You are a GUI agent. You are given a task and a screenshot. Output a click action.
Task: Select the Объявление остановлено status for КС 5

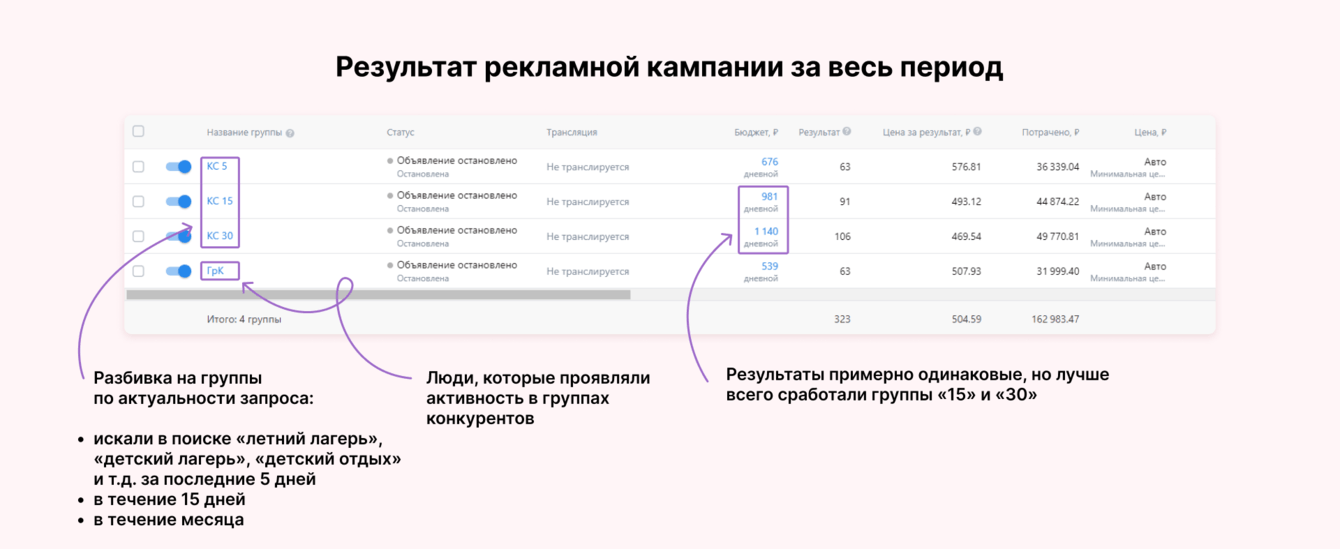[457, 160]
